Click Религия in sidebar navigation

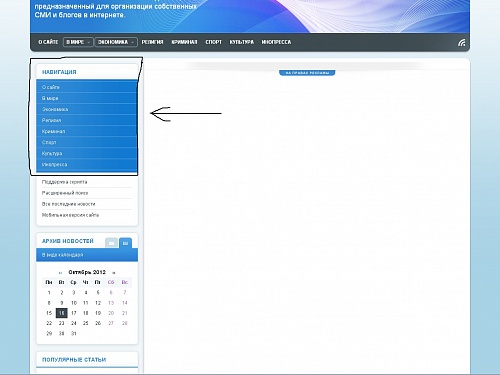pos(87,120)
